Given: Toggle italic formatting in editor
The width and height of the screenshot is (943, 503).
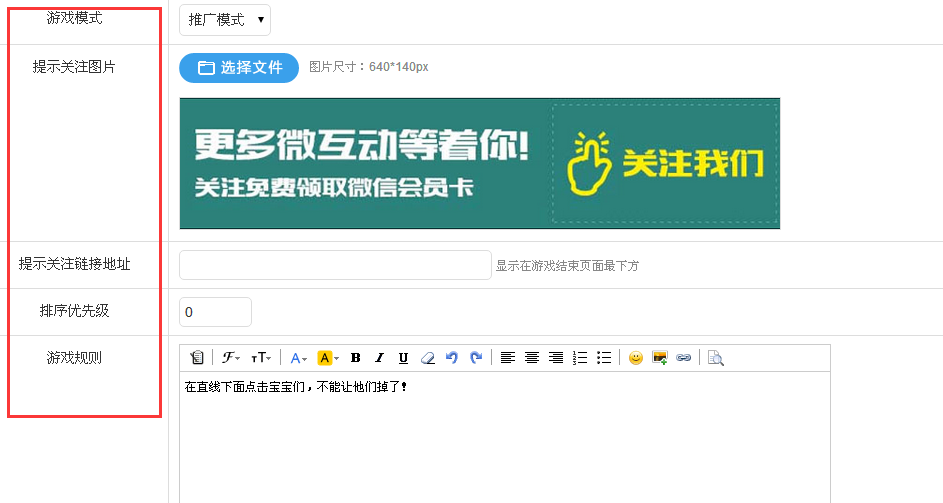Looking at the screenshot, I should [379, 358].
